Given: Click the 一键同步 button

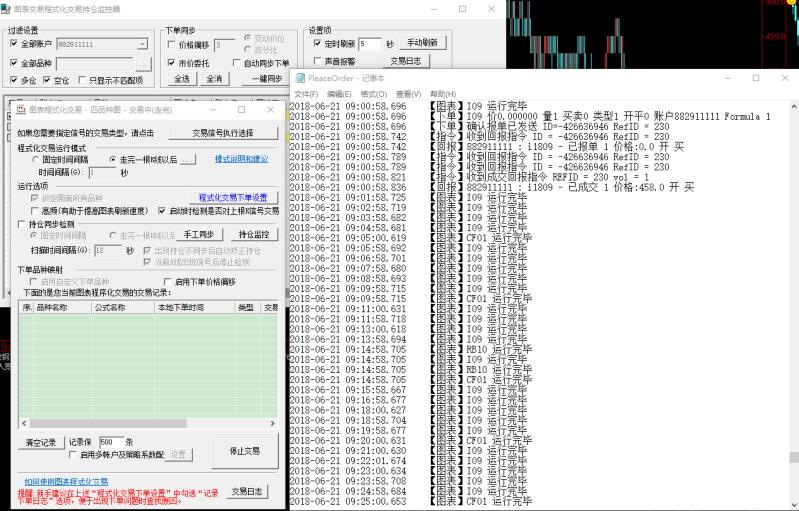Looking at the screenshot, I should click(267, 78).
